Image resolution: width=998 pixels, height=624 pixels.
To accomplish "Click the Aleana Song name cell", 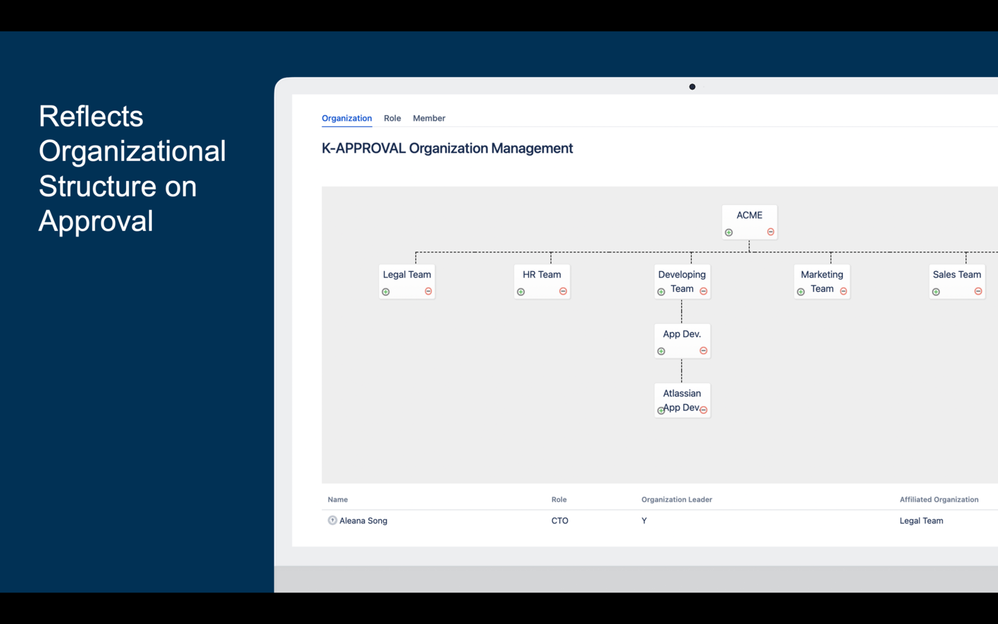I will 363,520.
